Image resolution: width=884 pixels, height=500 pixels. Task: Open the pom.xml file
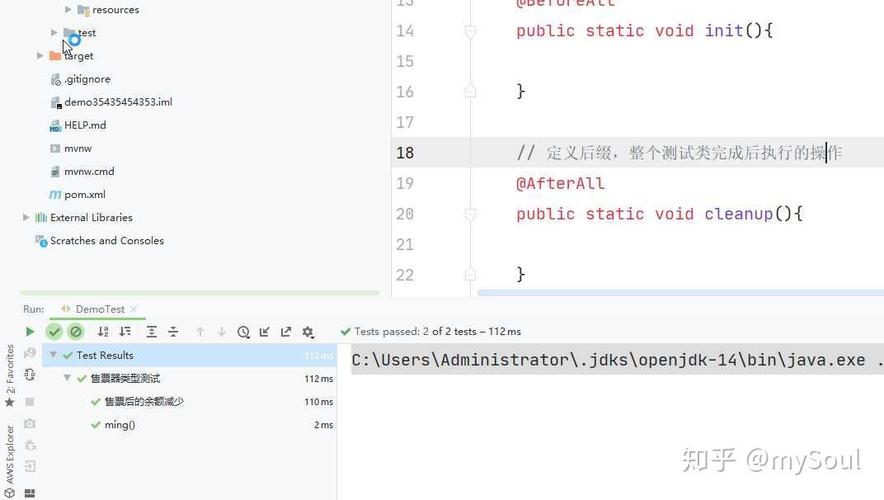pyautogui.click(x=85, y=194)
